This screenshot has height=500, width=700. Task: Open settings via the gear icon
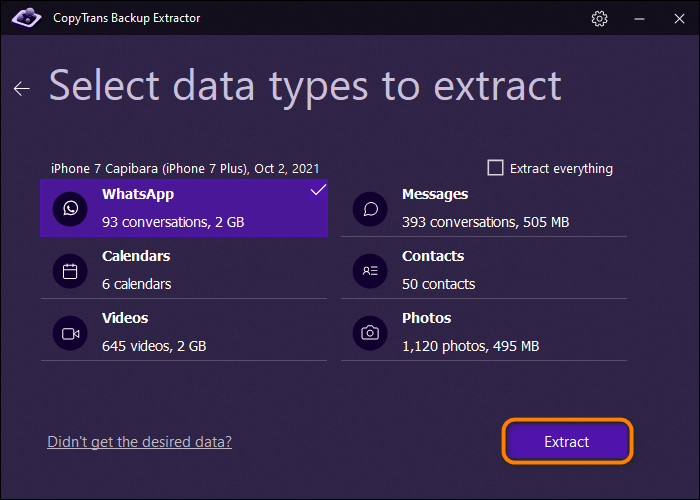(599, 18)
